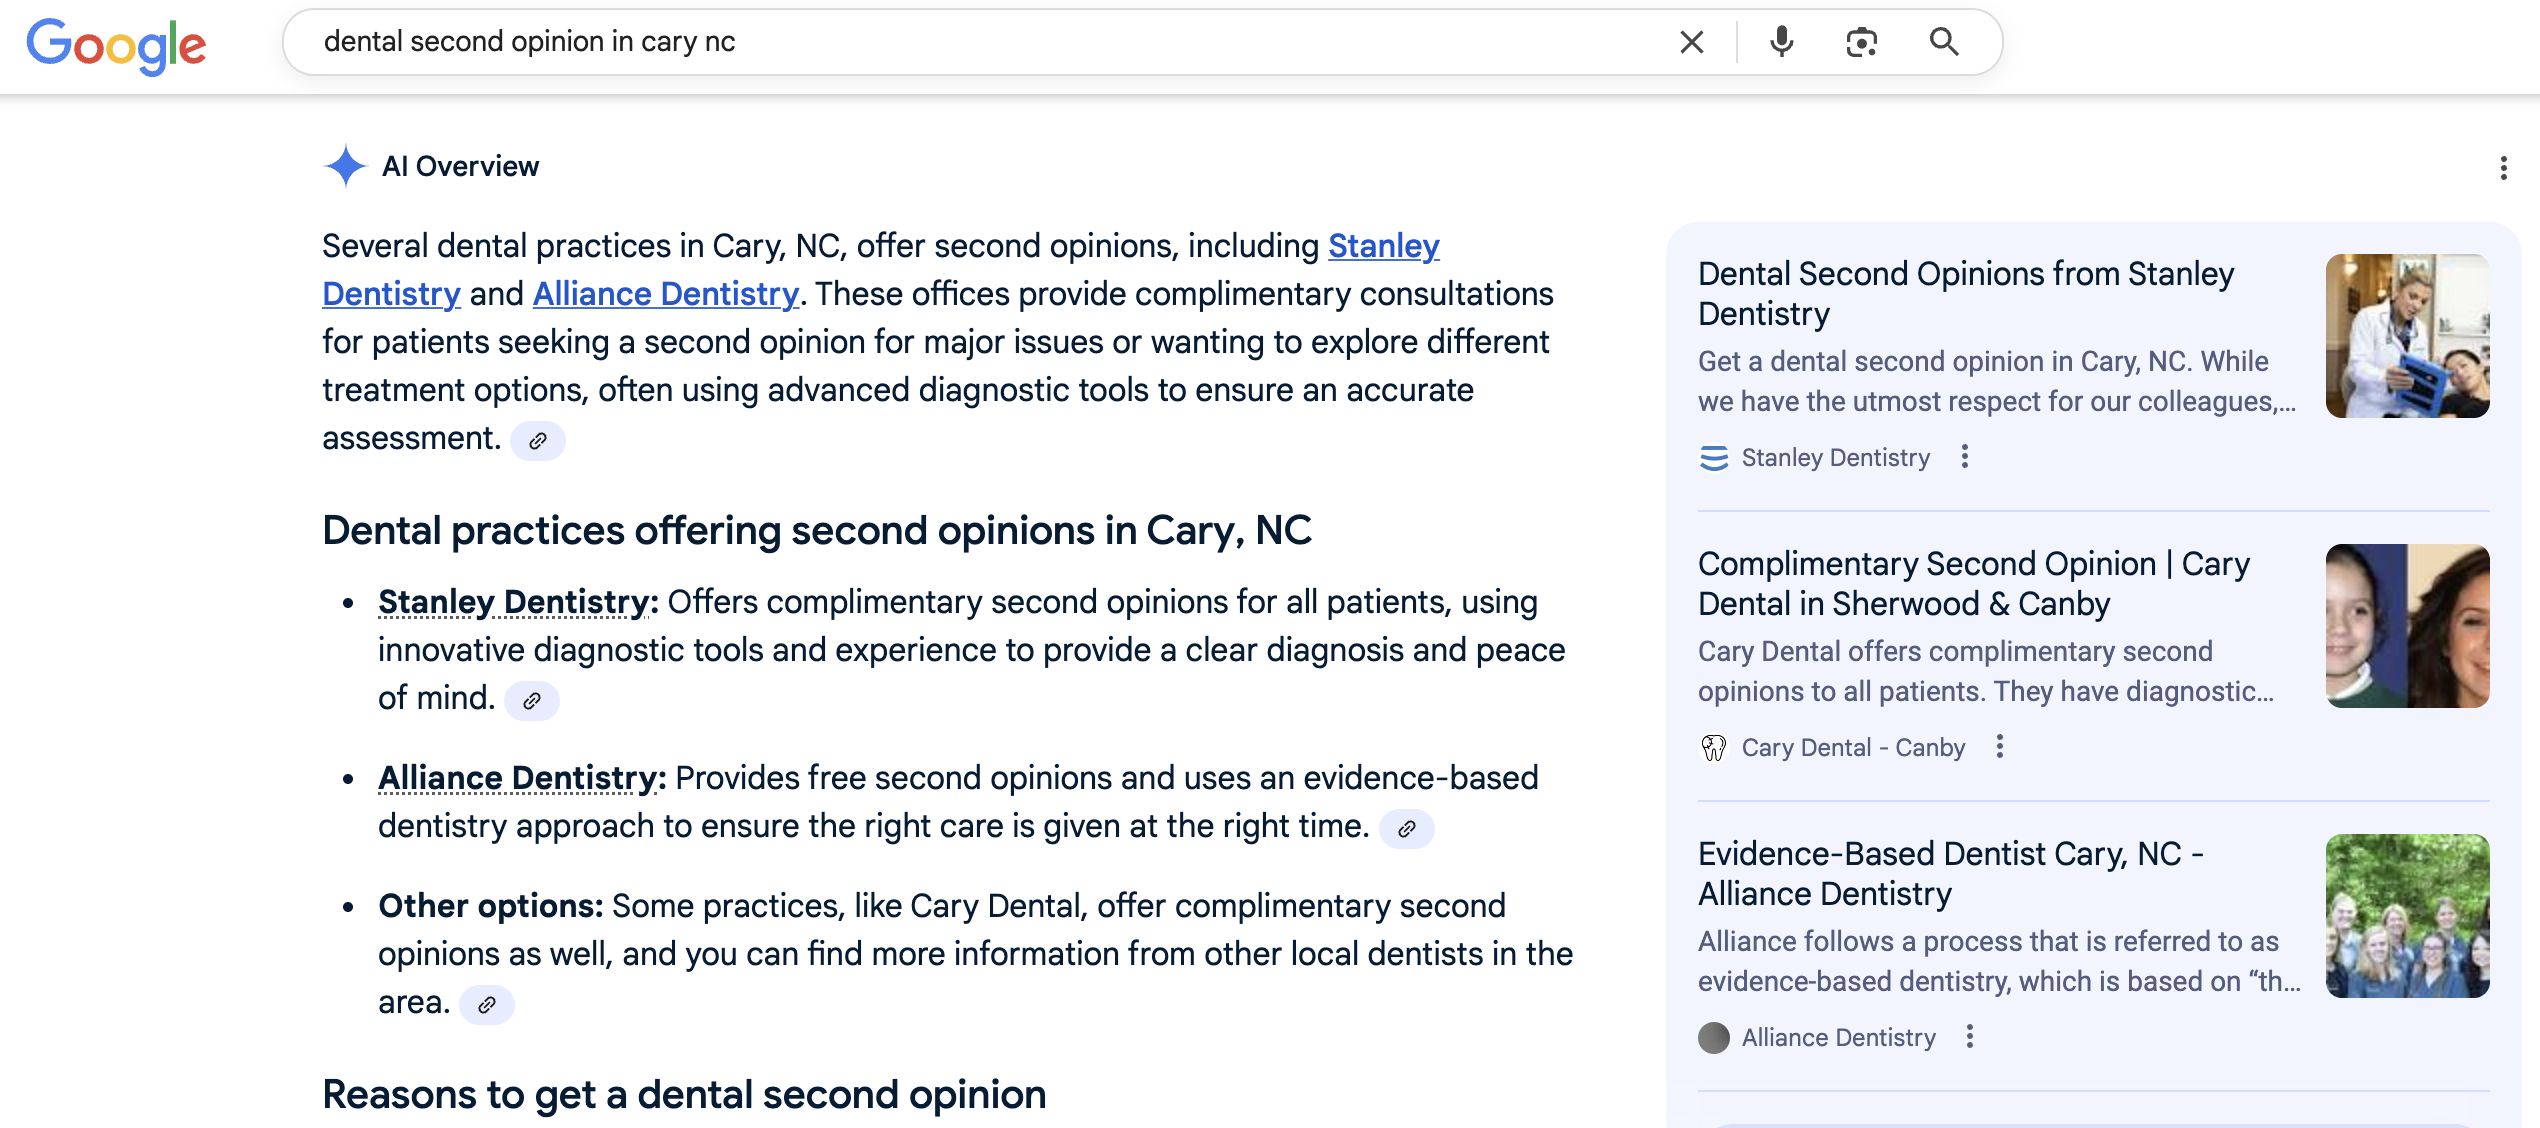2540x1128 pixels.
Task: Open Alliance Dentistry link in intro paragraph
Action: (665, 294)
